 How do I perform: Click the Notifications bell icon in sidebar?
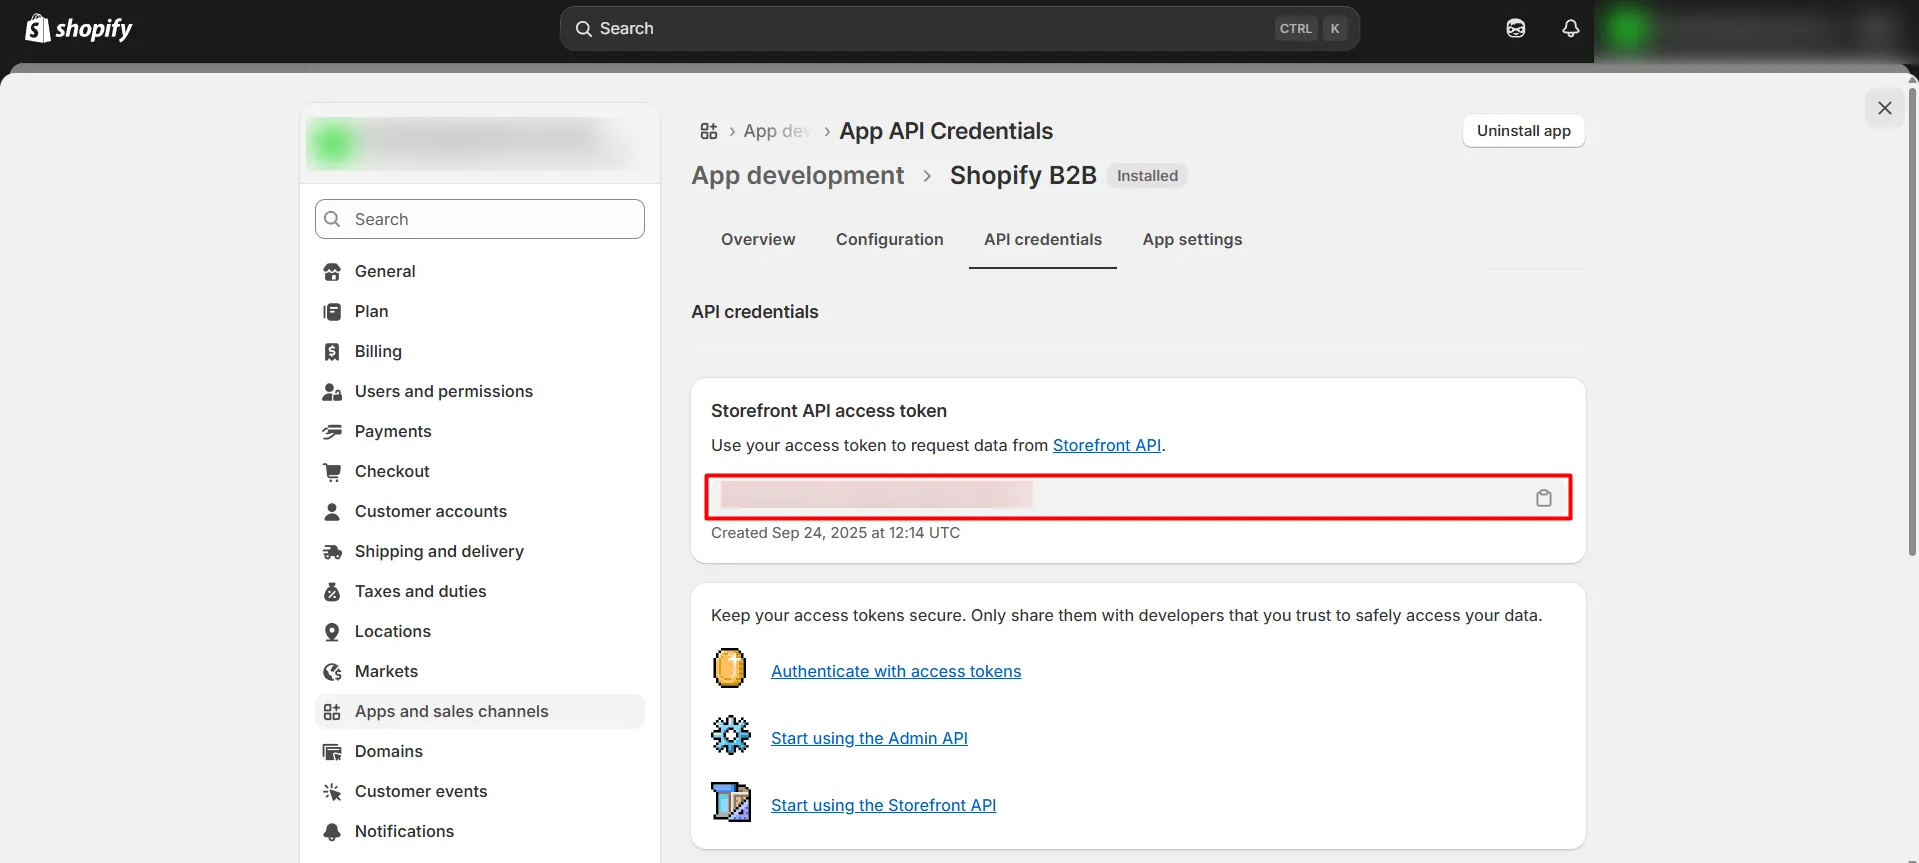[332, 832]
